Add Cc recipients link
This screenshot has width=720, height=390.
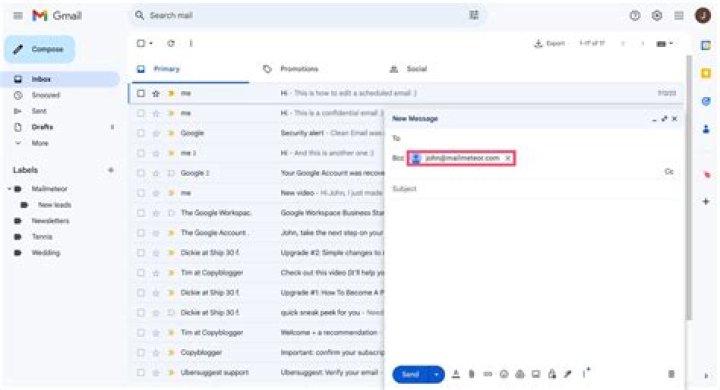669,171
